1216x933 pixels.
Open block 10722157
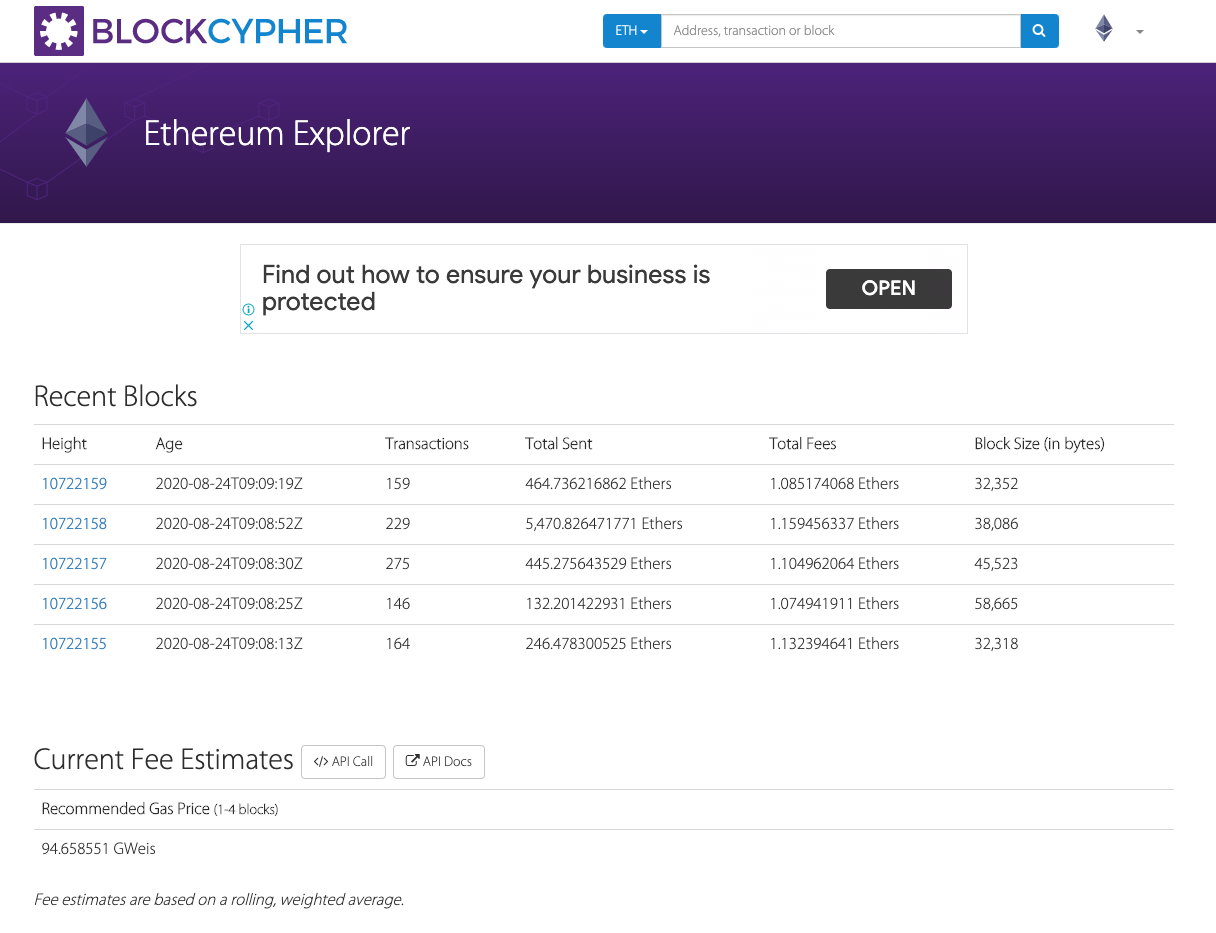(x=74, y=564)
